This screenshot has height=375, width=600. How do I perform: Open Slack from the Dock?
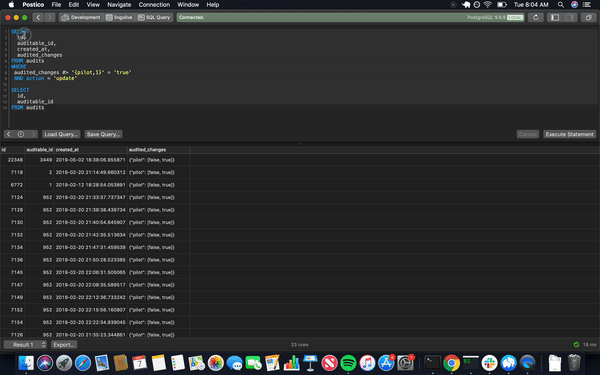coord(489,363)
